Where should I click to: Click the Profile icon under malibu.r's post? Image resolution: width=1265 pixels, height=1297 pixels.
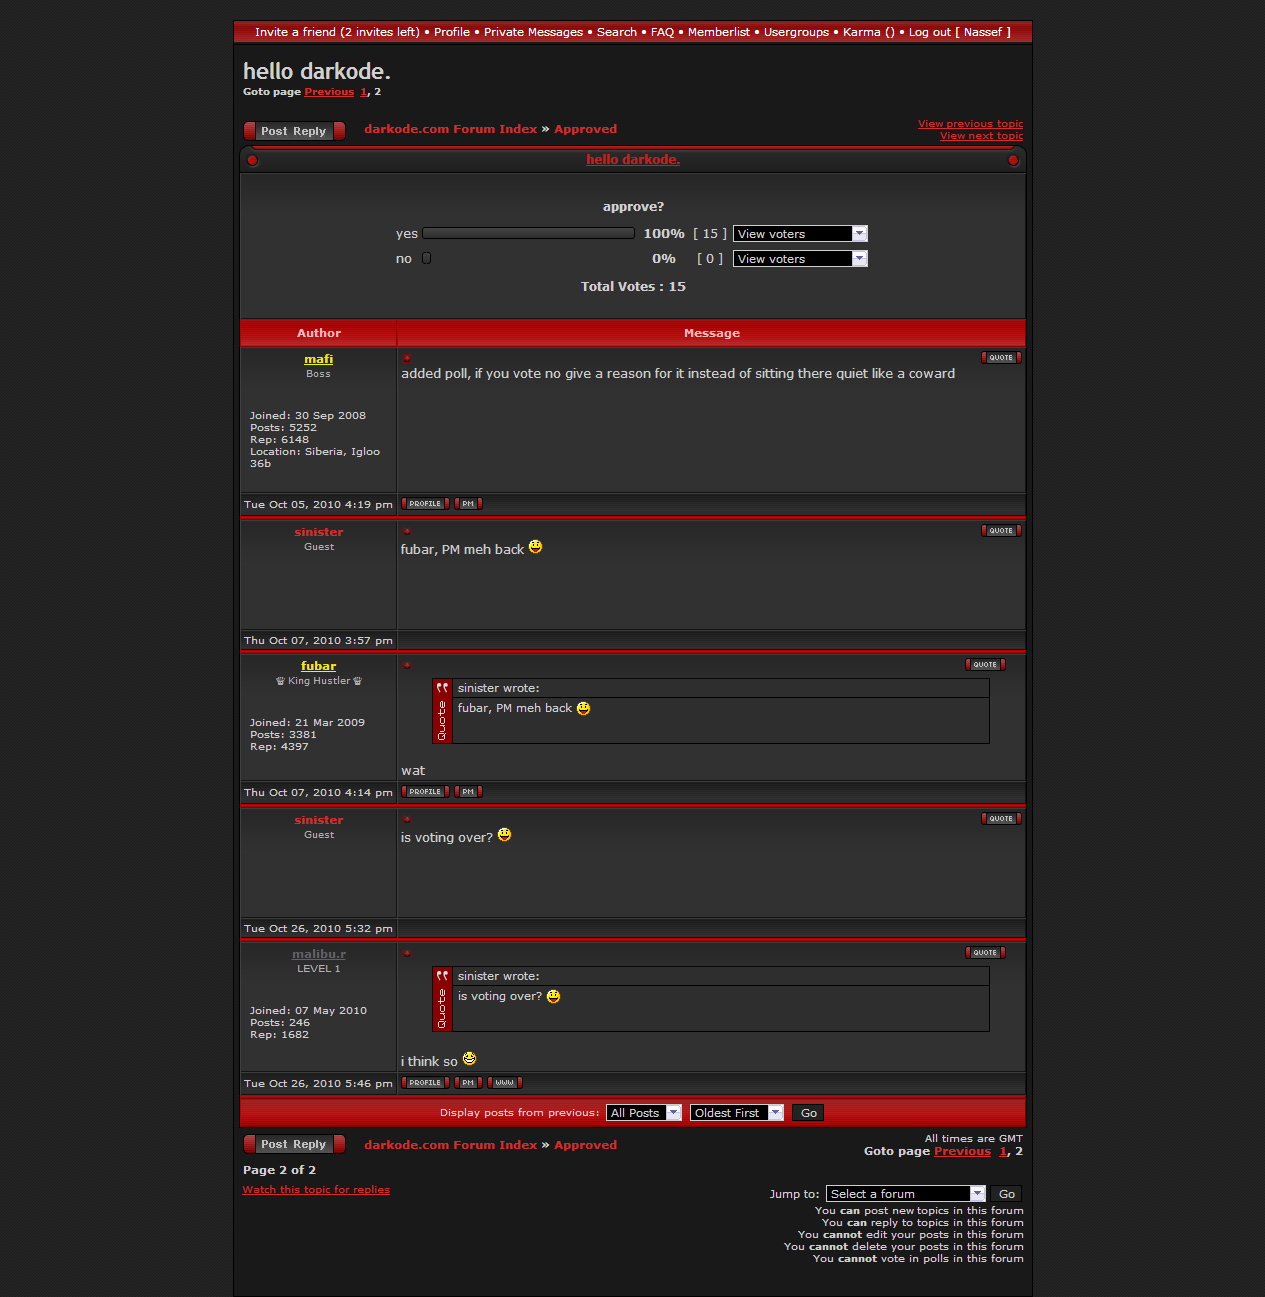[x=425, y=1083]
